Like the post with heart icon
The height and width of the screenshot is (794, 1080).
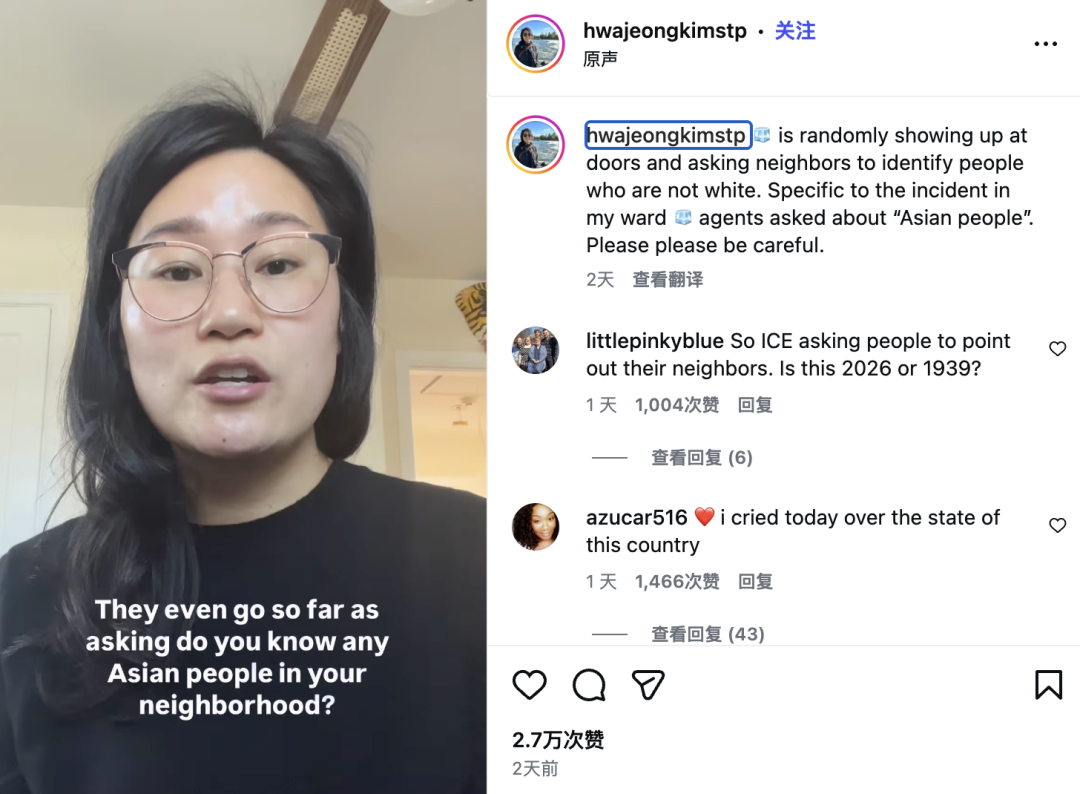(x=529, y=685)
